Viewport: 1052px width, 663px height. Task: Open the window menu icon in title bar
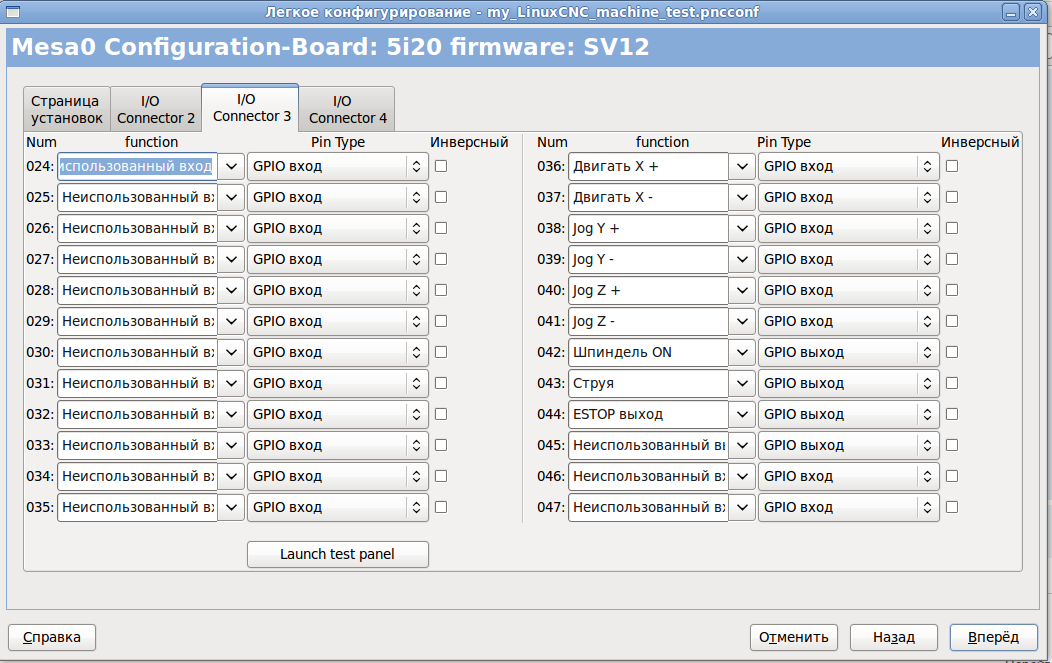12,11
